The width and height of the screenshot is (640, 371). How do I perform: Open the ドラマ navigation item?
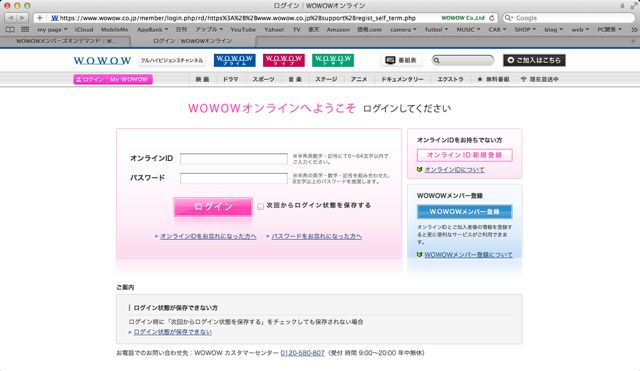pyautogui.click(x=231, y=79)
